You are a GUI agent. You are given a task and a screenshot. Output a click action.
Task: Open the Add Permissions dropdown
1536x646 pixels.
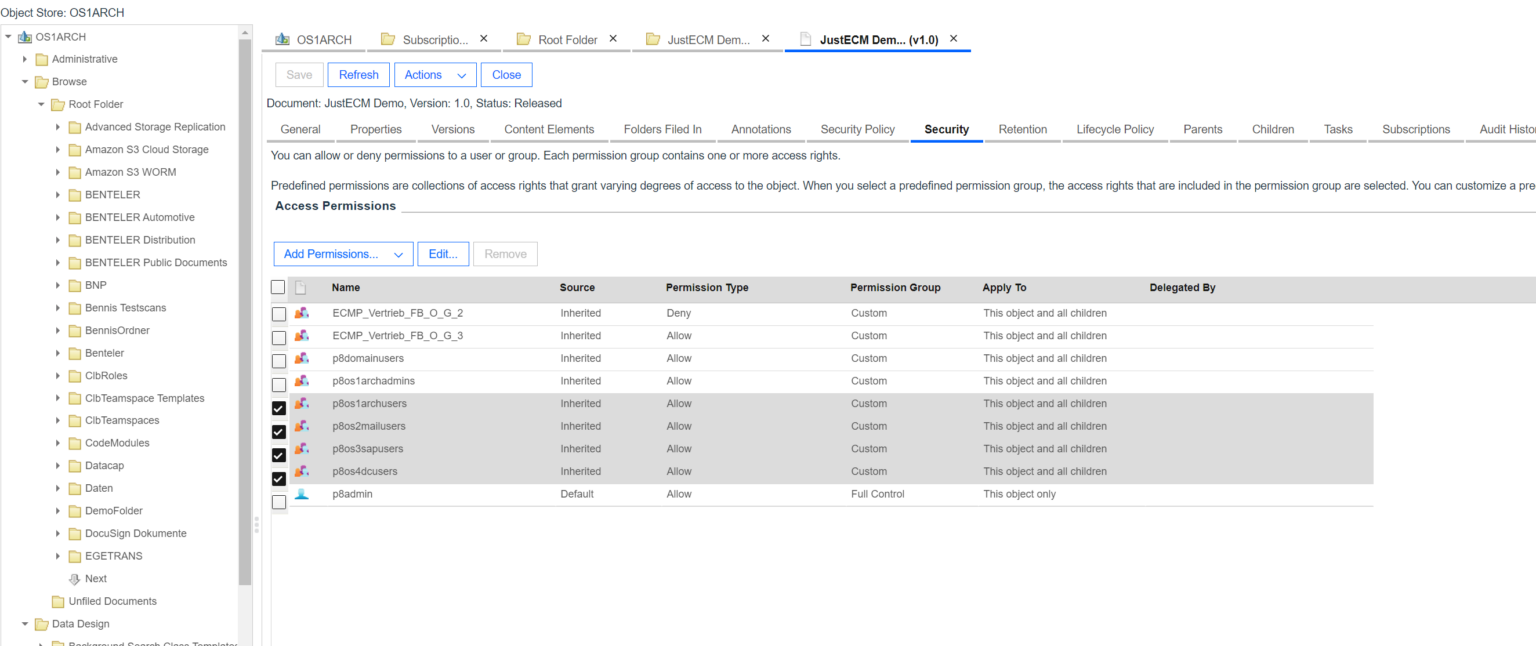(x=343, y=253)
